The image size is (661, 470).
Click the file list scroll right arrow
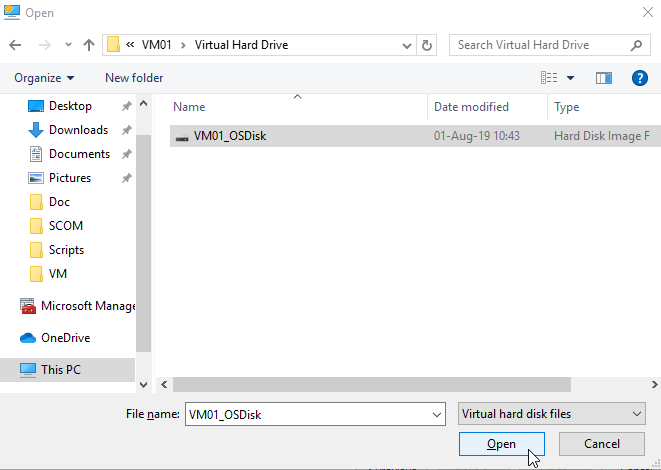click(654, 384)
